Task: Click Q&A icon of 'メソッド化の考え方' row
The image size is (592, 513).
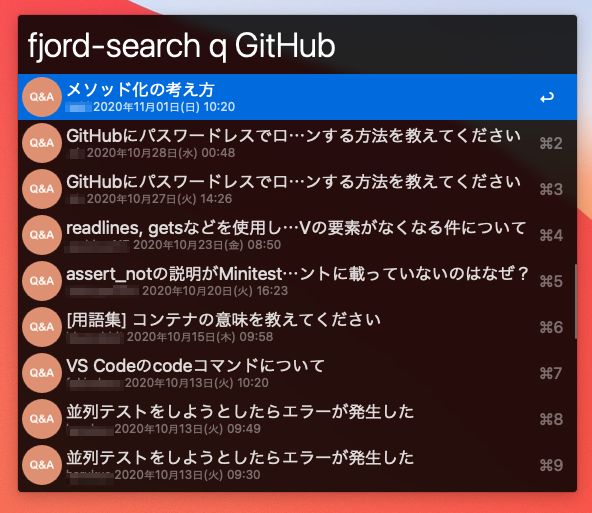Action: [x=42, y=97]
